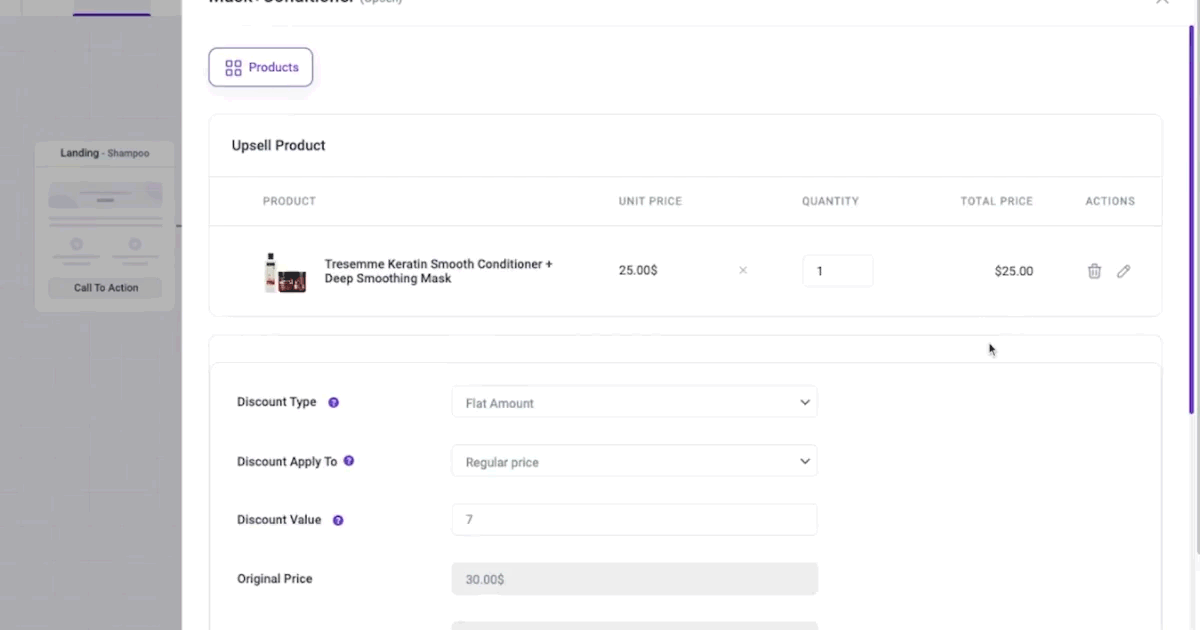
Task: Click the Discount Apply To label
Action: coord(287,462)
